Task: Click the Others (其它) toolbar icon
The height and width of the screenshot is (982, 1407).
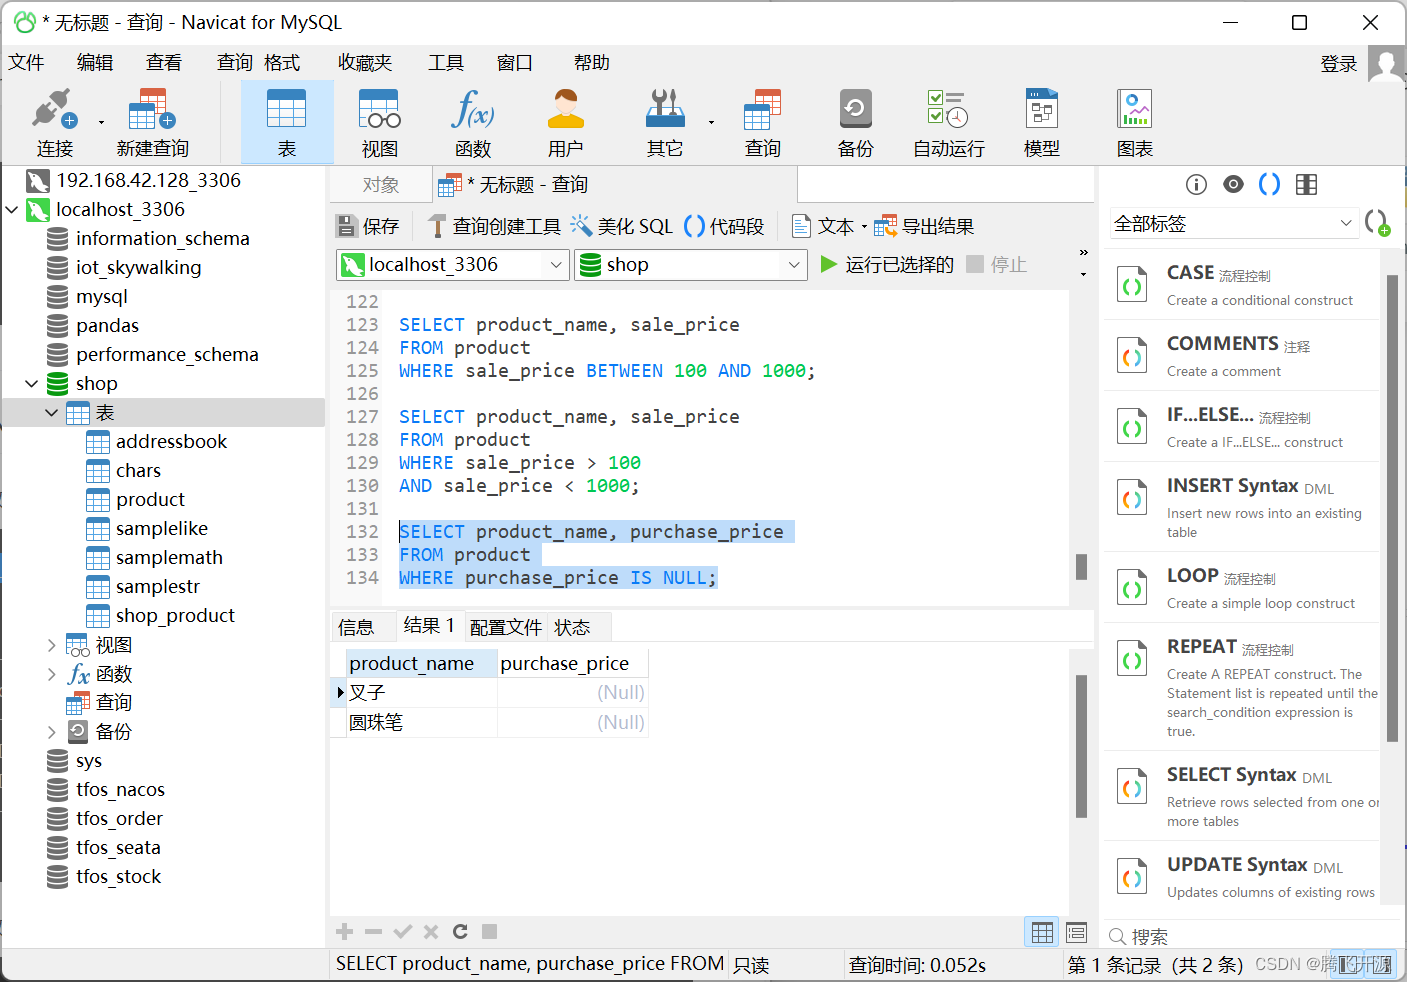Action: tap(665, 122)
